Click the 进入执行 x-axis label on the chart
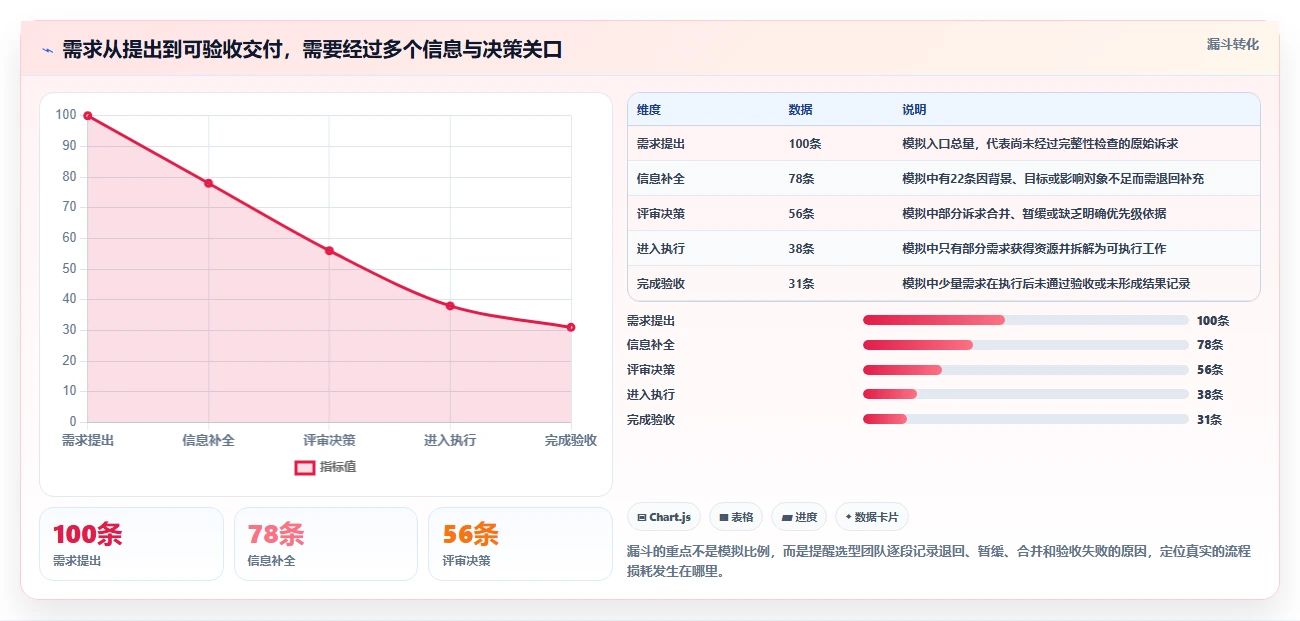This screenshot has height=621, width=1300. coord(450,440)
